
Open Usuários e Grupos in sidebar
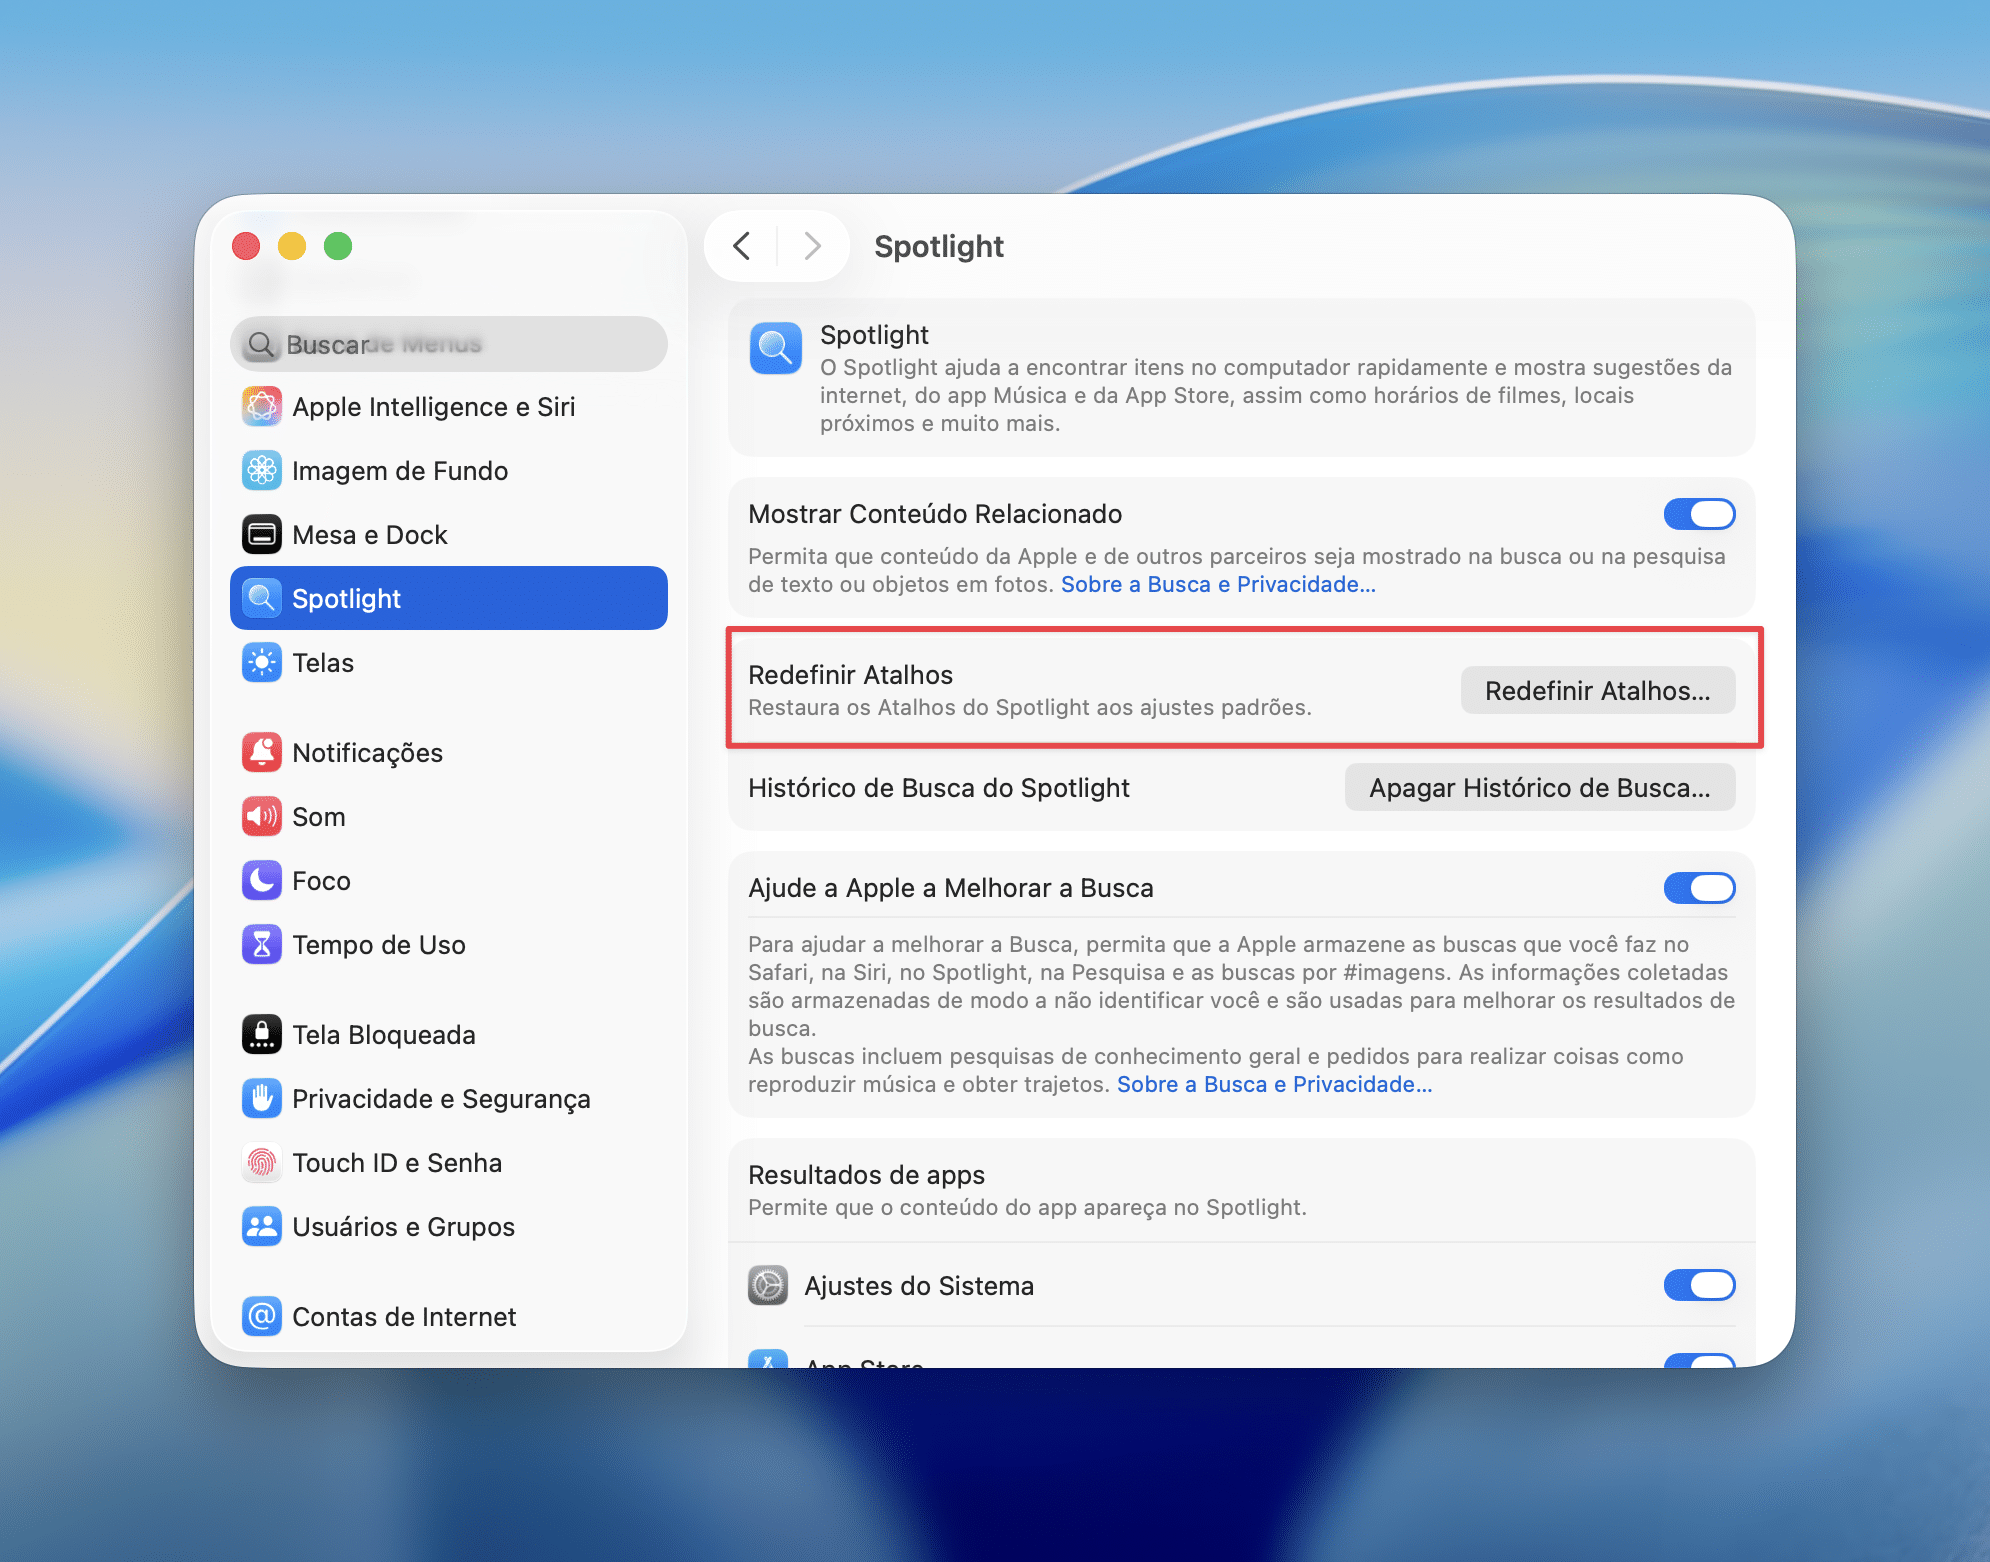pyautogui.click(x=403, y=1227)
